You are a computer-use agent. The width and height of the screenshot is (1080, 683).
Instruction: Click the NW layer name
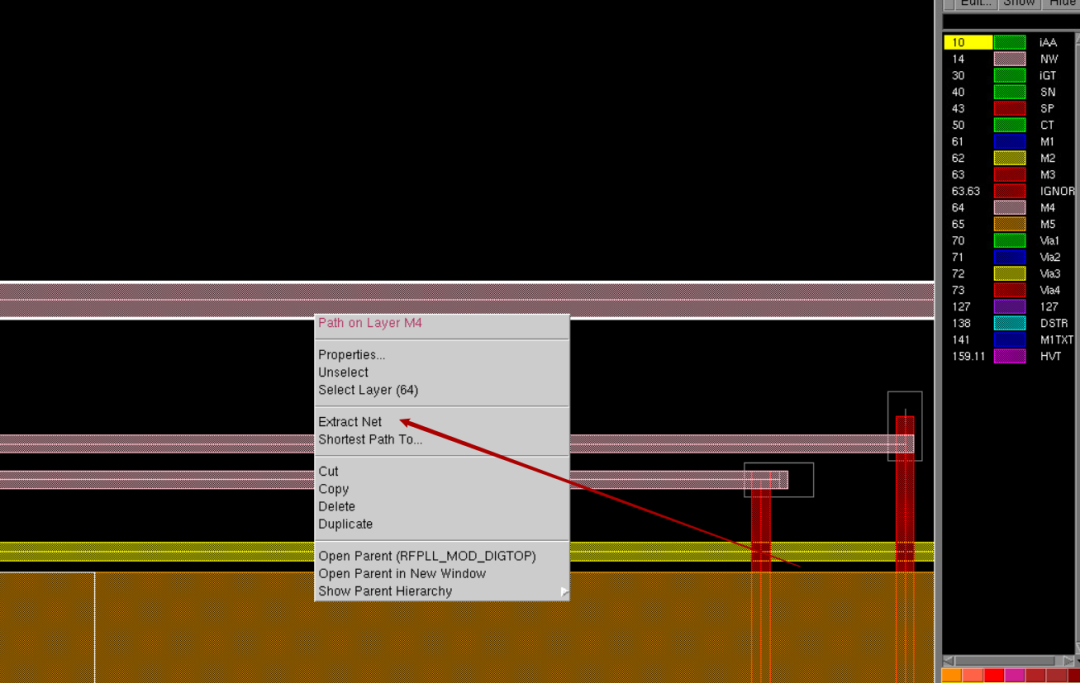click(x=1049, y=59)
